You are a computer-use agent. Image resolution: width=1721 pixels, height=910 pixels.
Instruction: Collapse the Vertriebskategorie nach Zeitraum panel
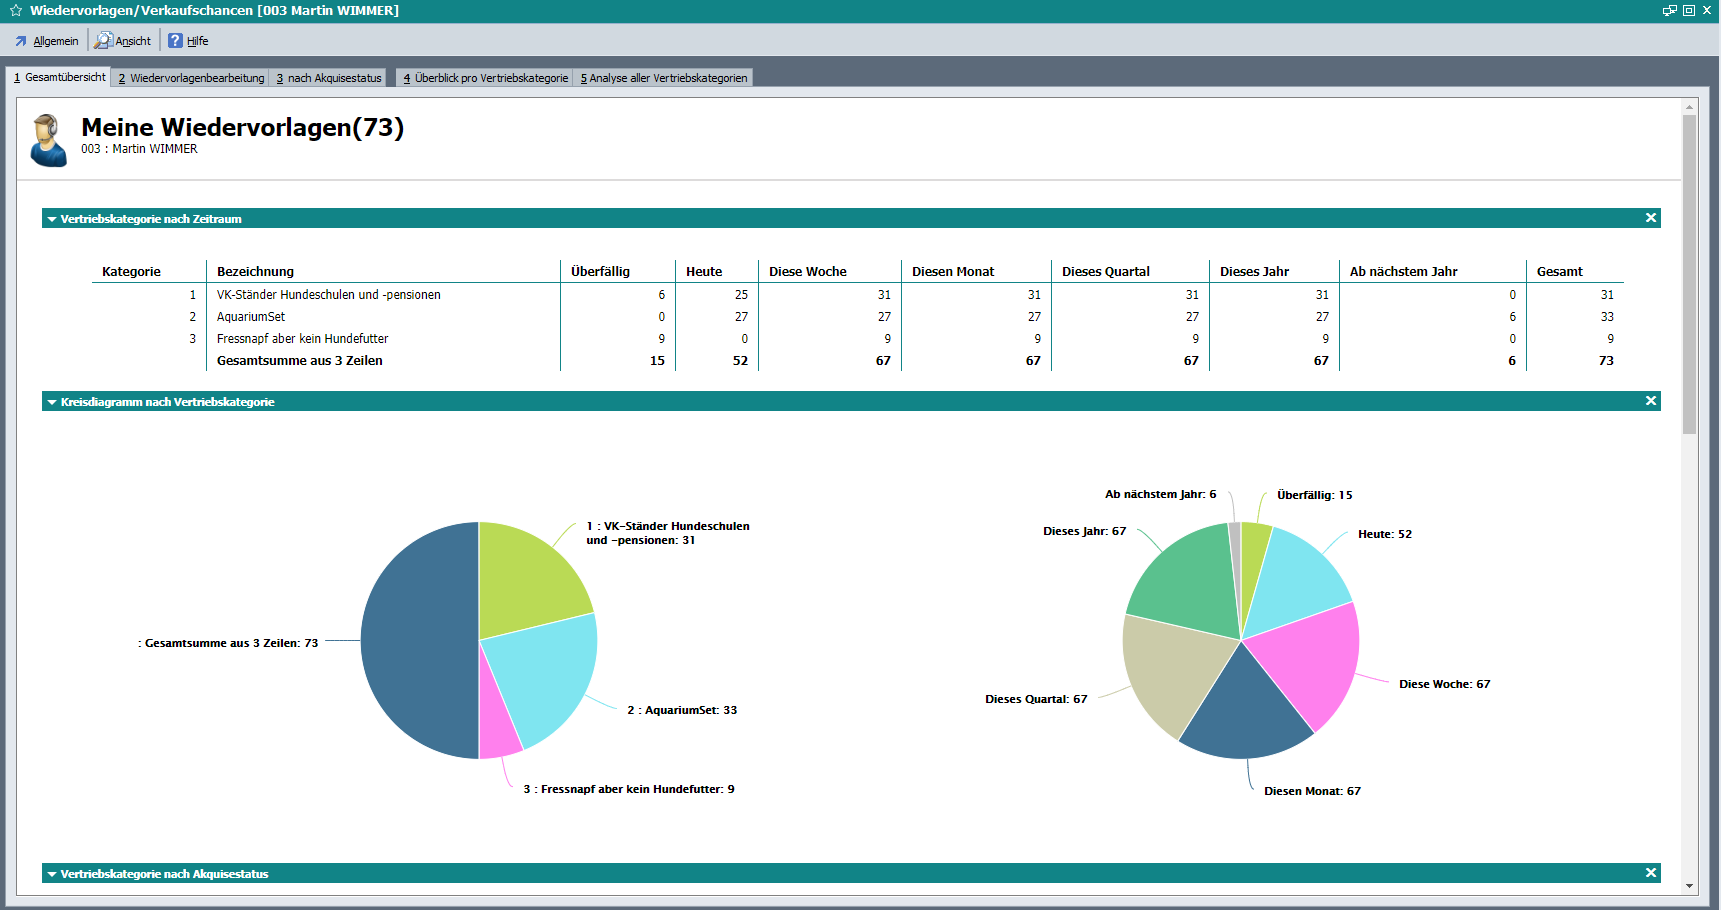point(52,219)
